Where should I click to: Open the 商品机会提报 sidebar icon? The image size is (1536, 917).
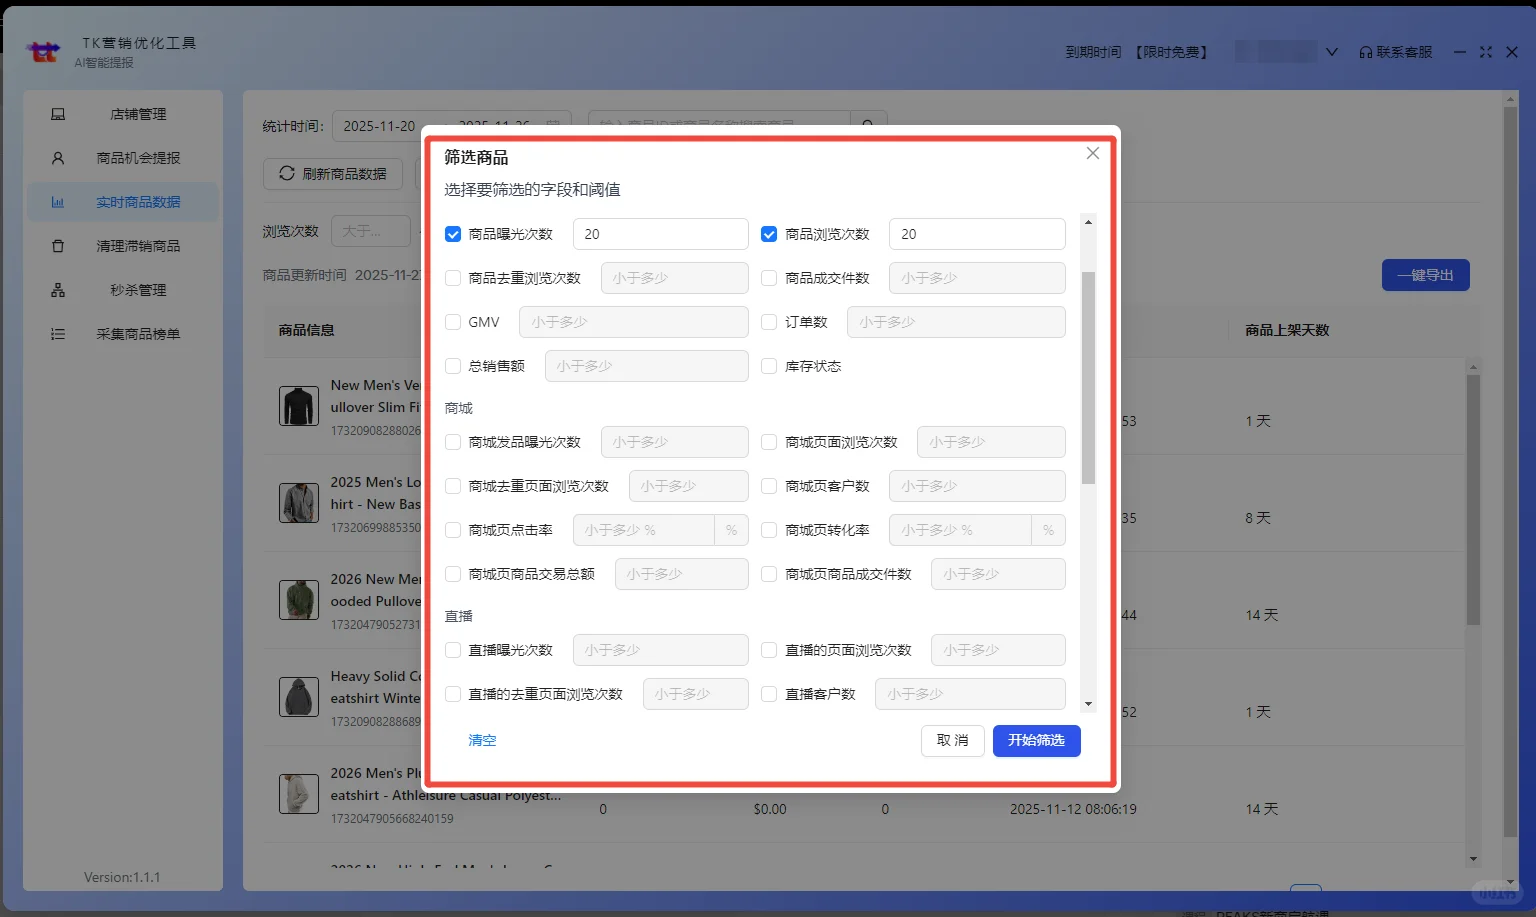[58, 157]
